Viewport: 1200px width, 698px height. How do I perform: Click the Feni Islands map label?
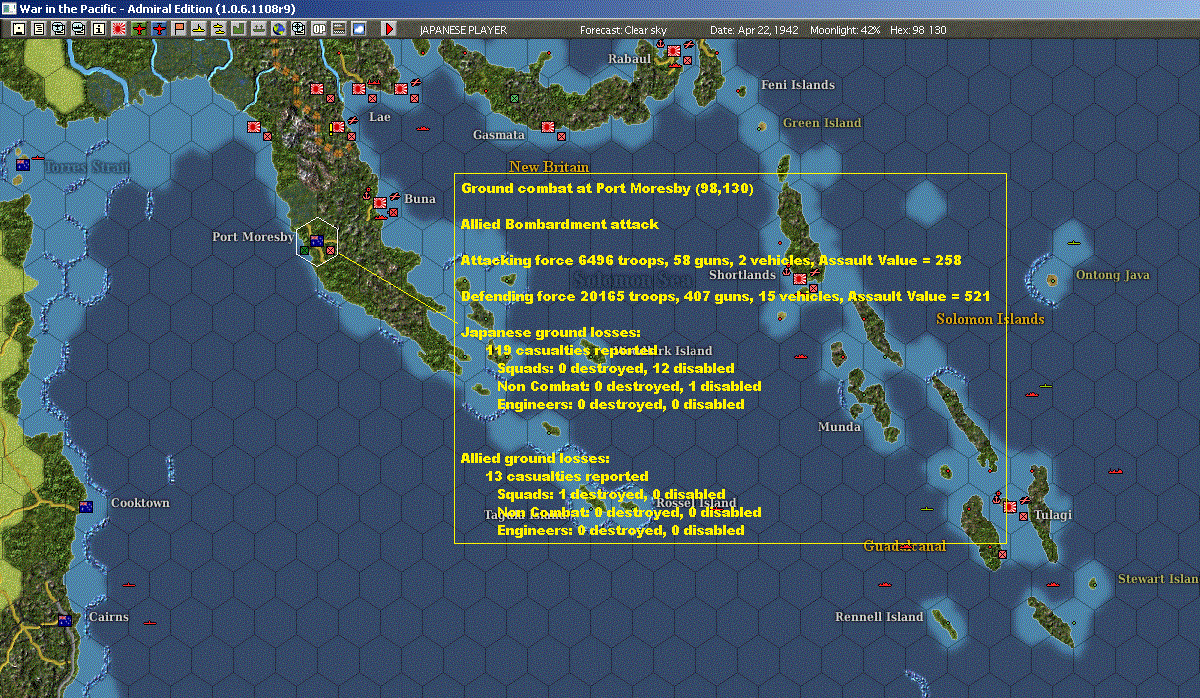coord(798,85)
